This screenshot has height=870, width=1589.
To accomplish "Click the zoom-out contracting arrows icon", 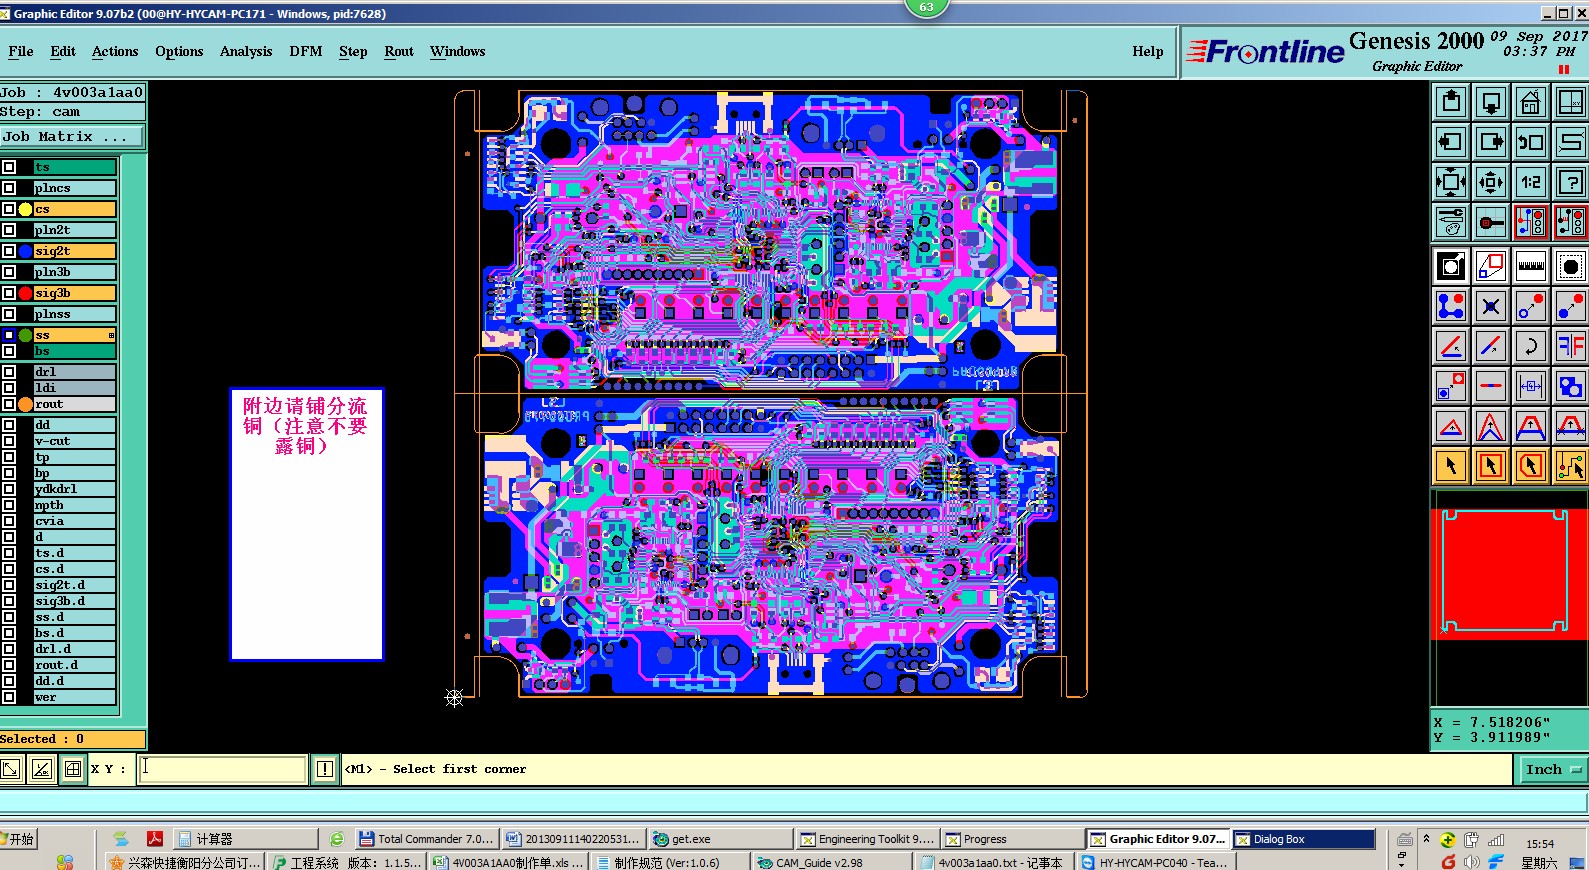I will tap(1491, 182).
